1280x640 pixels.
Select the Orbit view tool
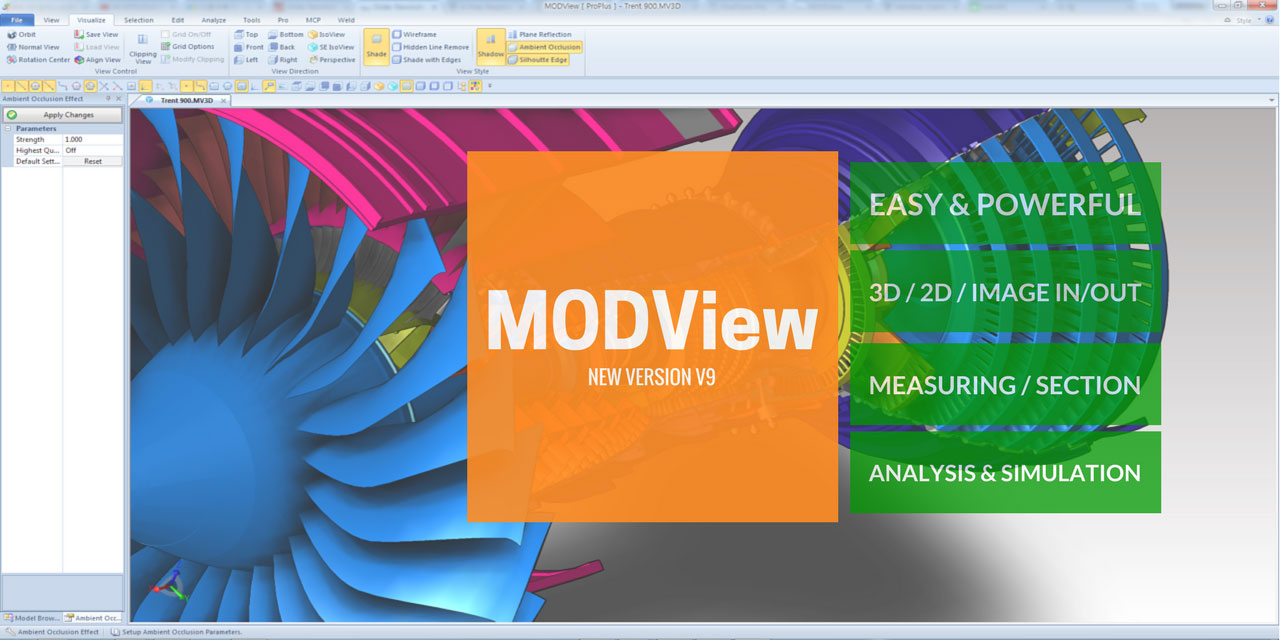[x=21, y=34]
